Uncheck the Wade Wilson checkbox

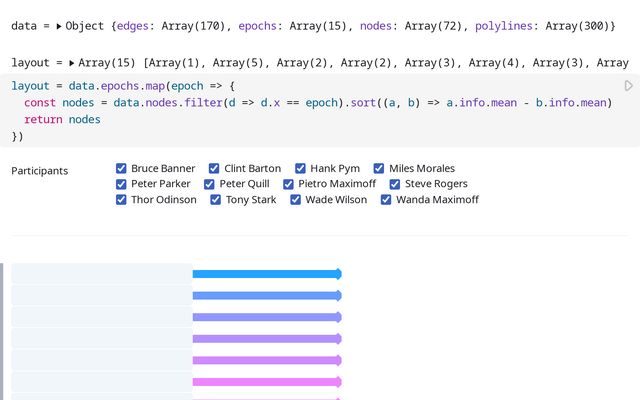tap(296, 200)
